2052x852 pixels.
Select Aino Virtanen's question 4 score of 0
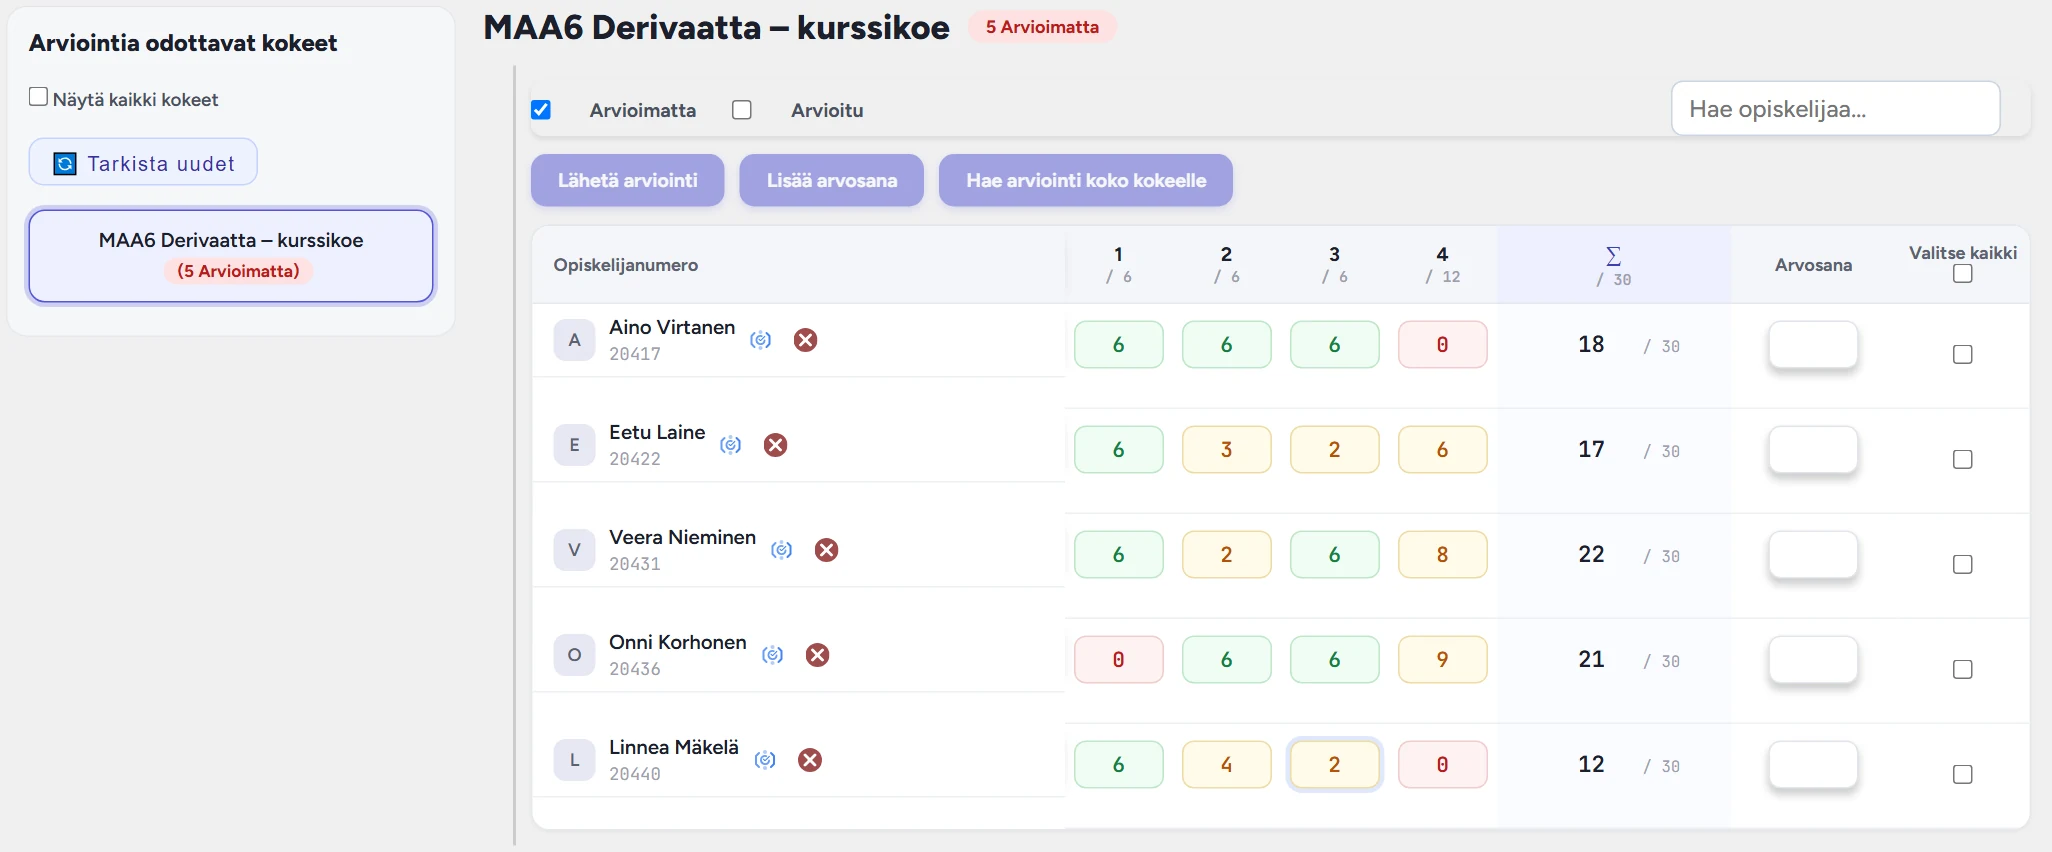point(1442,345)
